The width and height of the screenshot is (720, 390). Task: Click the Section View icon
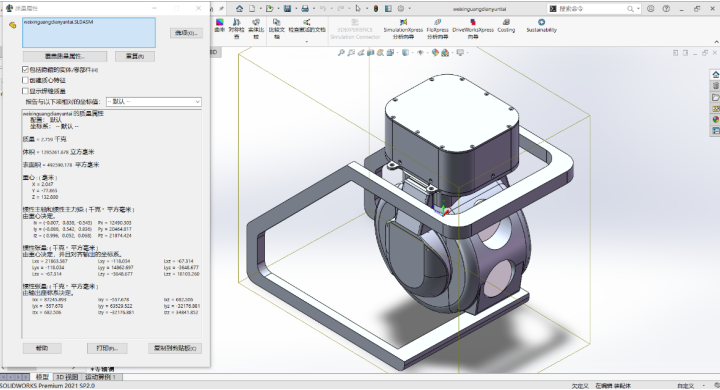point(371,53)
